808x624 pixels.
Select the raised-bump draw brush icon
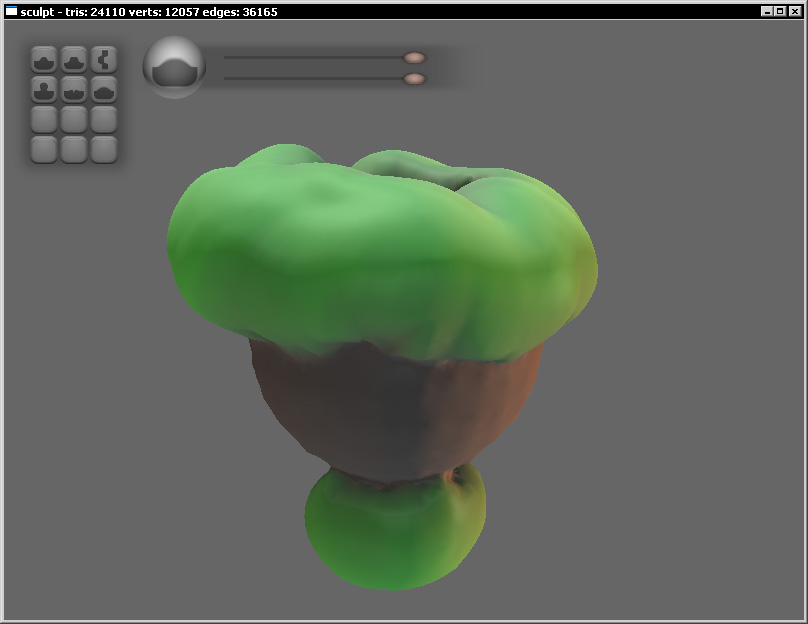(44, 60)
